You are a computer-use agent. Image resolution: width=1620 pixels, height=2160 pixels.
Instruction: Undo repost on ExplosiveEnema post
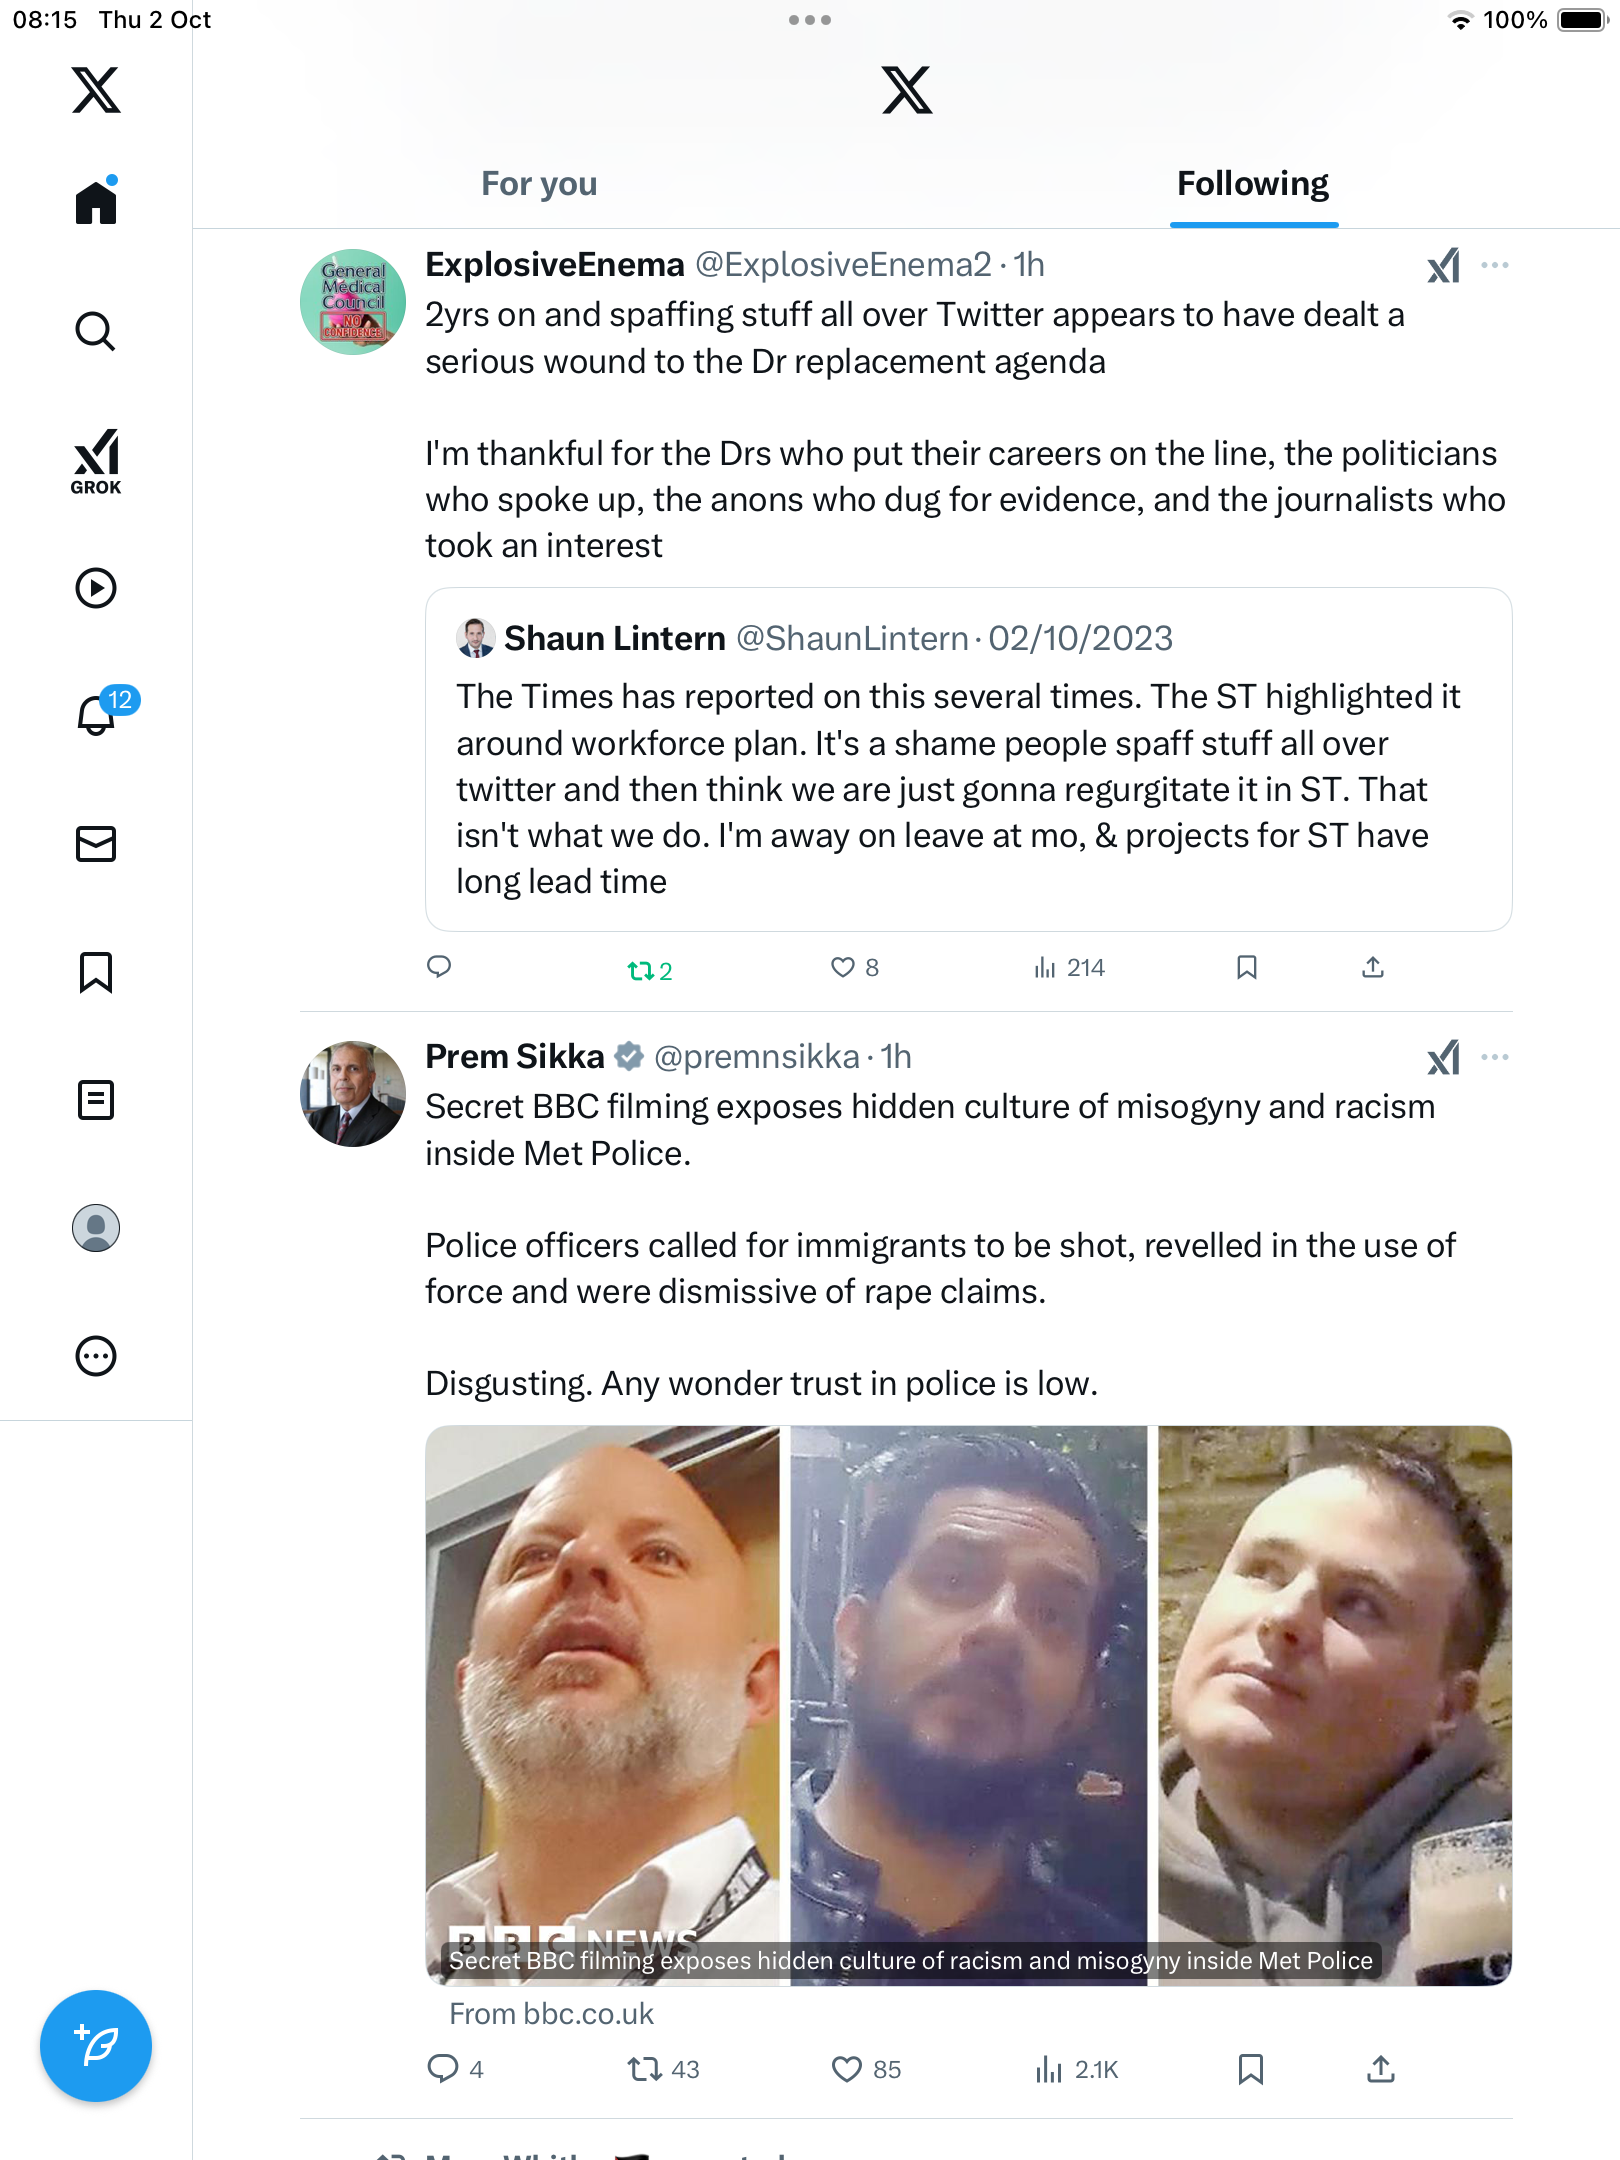coord(641,970)
